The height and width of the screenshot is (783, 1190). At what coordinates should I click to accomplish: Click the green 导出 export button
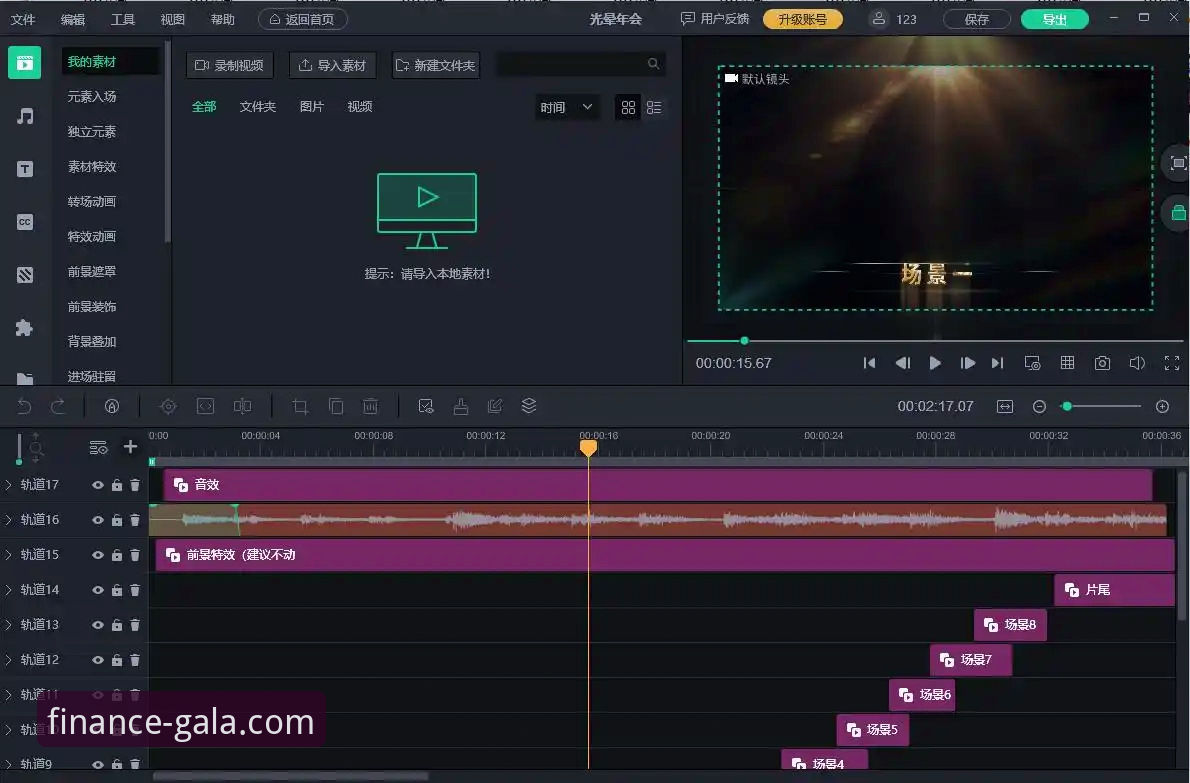pos(1054,19)
